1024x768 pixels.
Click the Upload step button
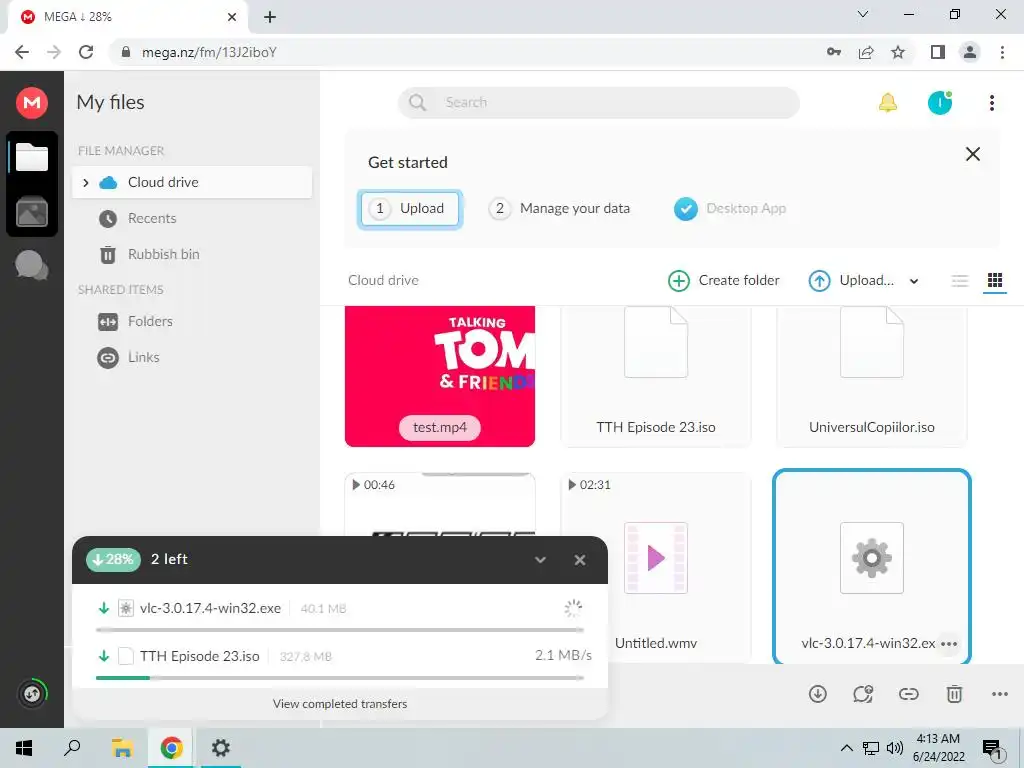[x=409, y=209]
